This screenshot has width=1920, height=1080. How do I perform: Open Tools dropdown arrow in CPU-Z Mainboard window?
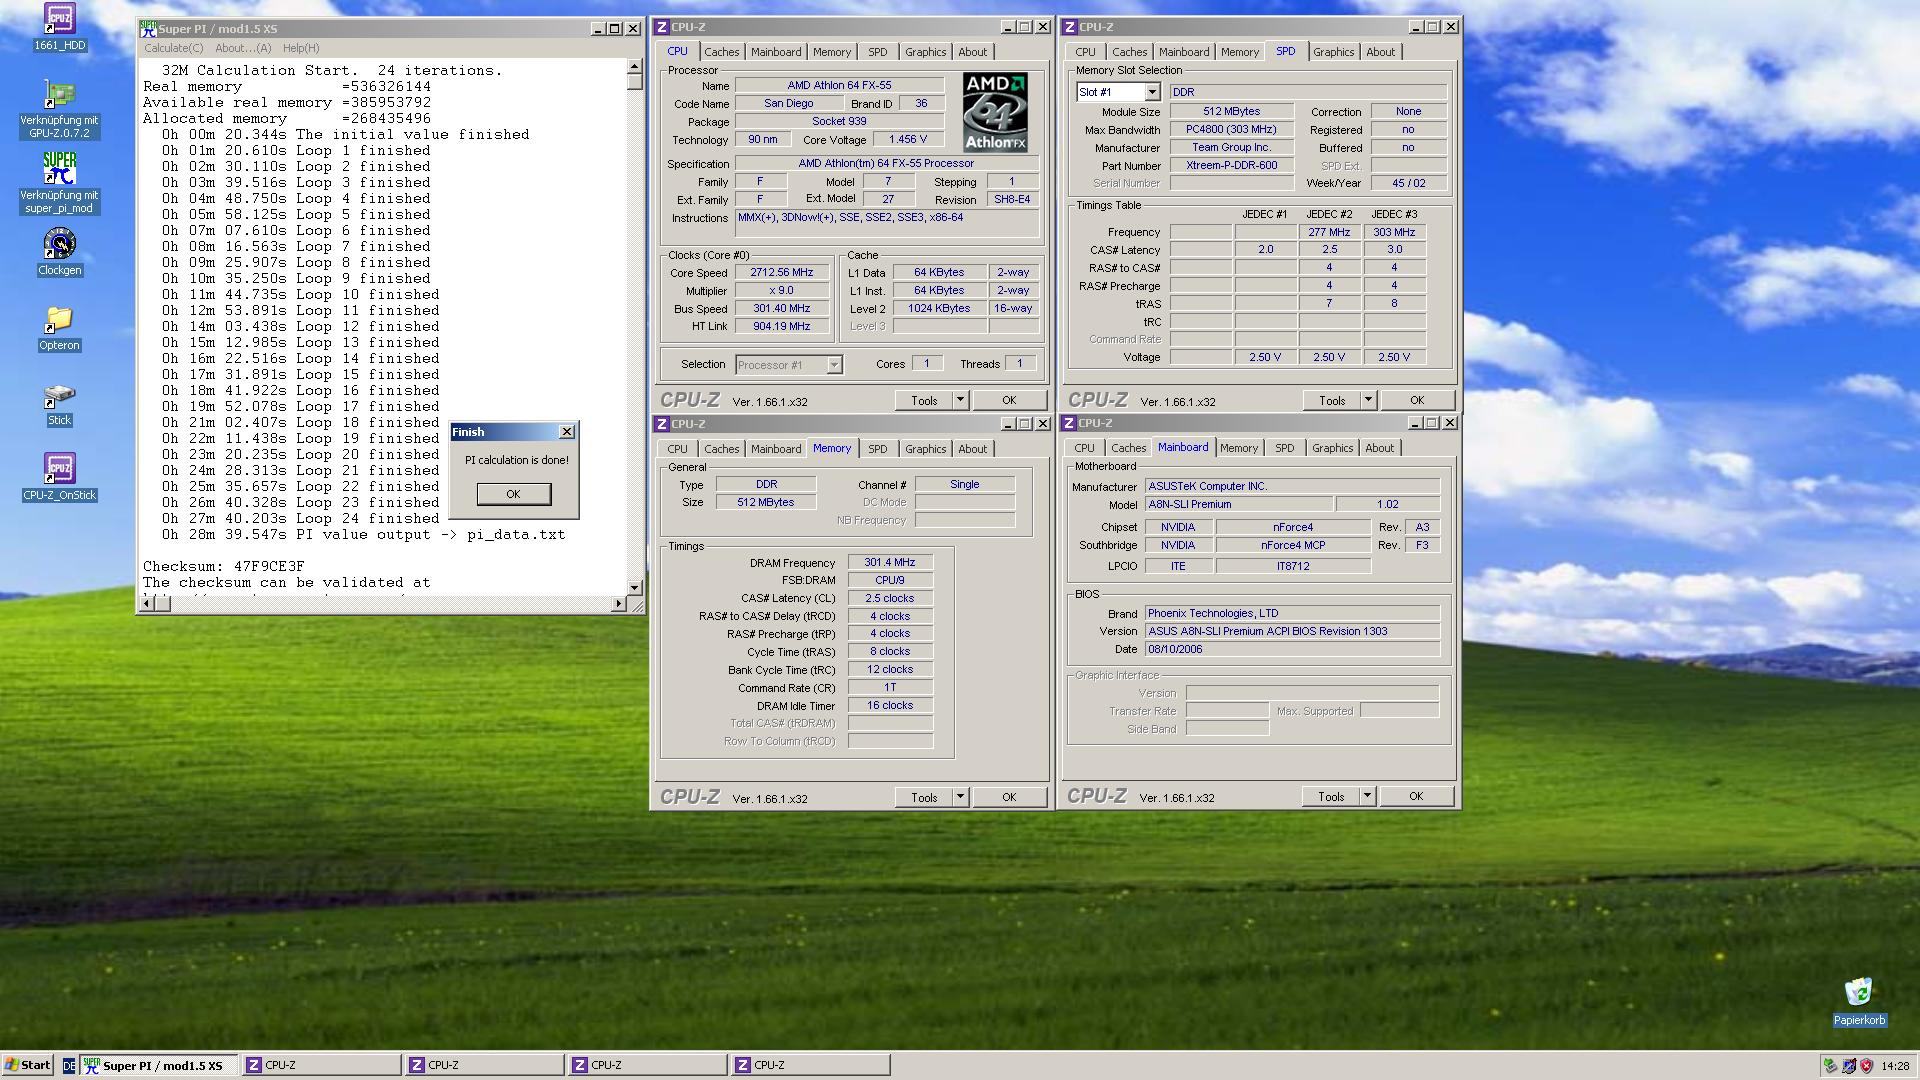point(1367,796)
